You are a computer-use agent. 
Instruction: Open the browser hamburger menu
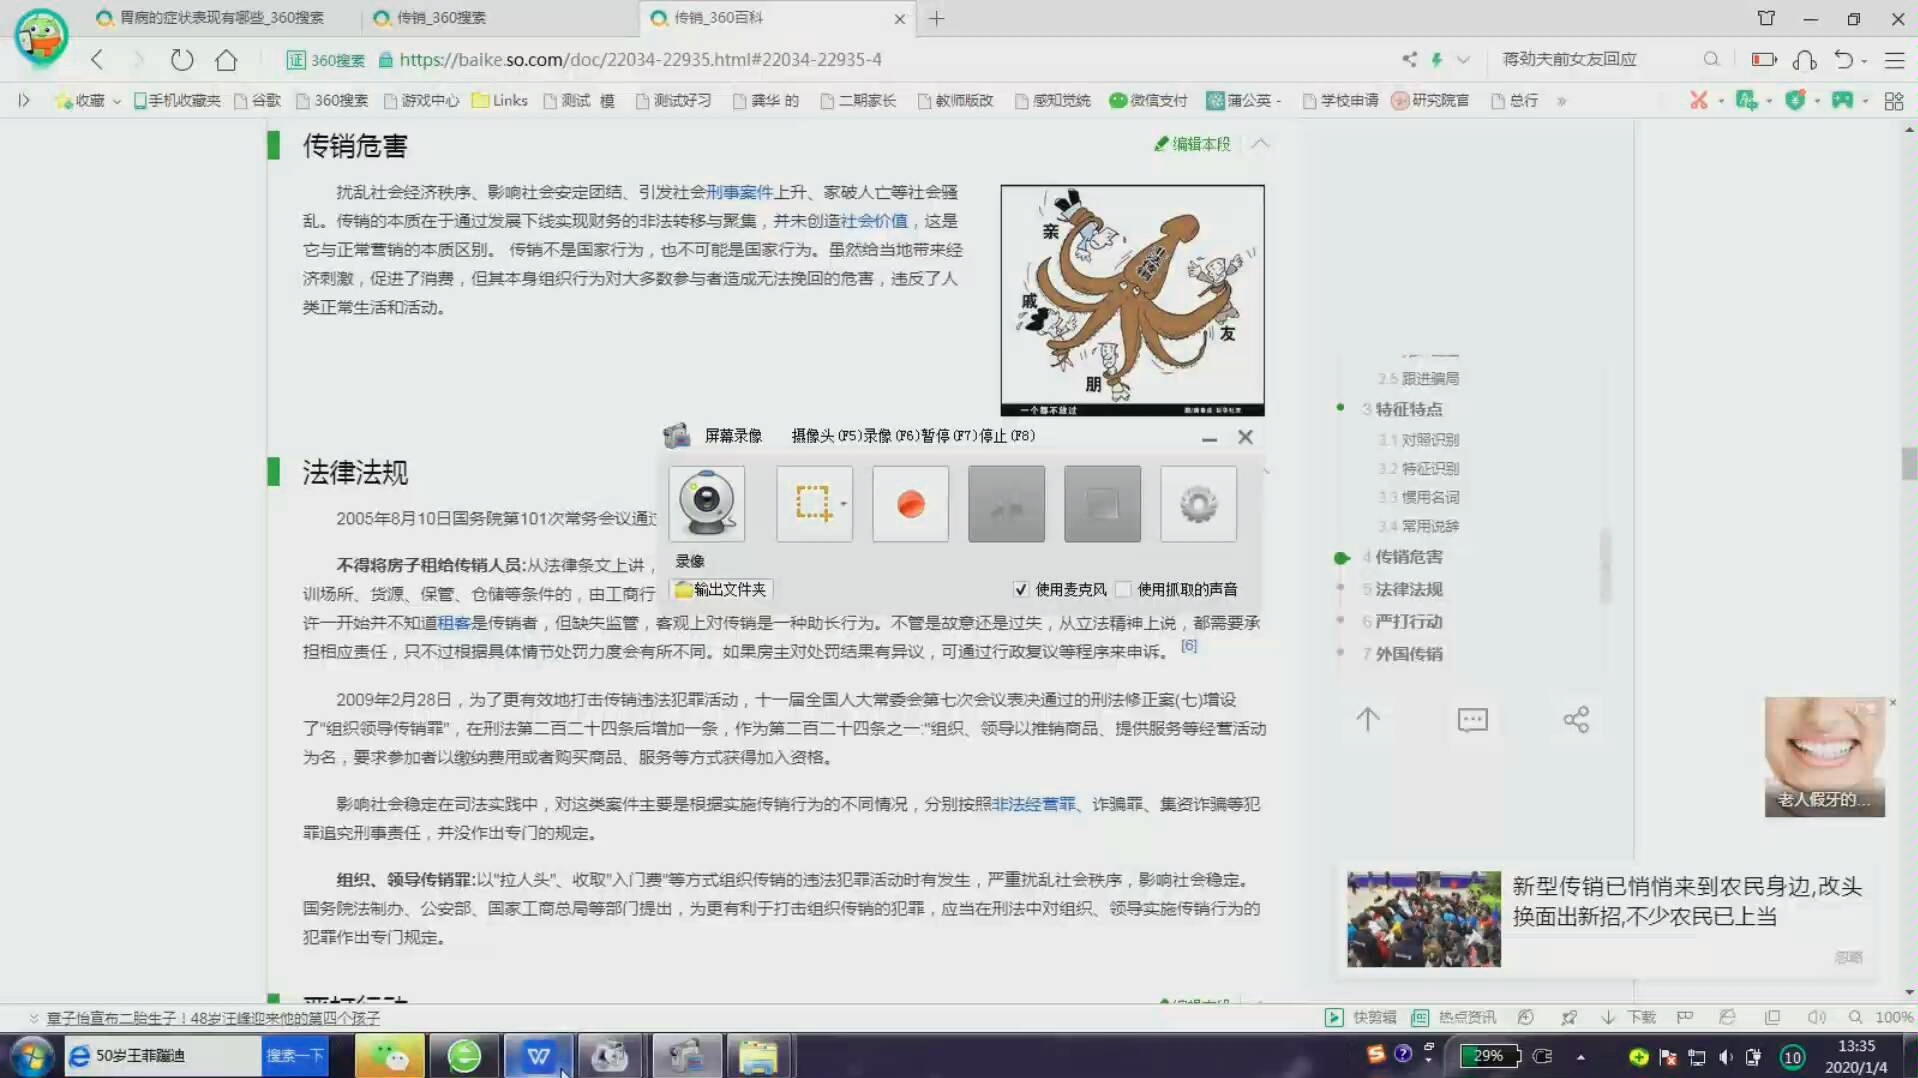pyautogui.click(x=1894, y=60)
